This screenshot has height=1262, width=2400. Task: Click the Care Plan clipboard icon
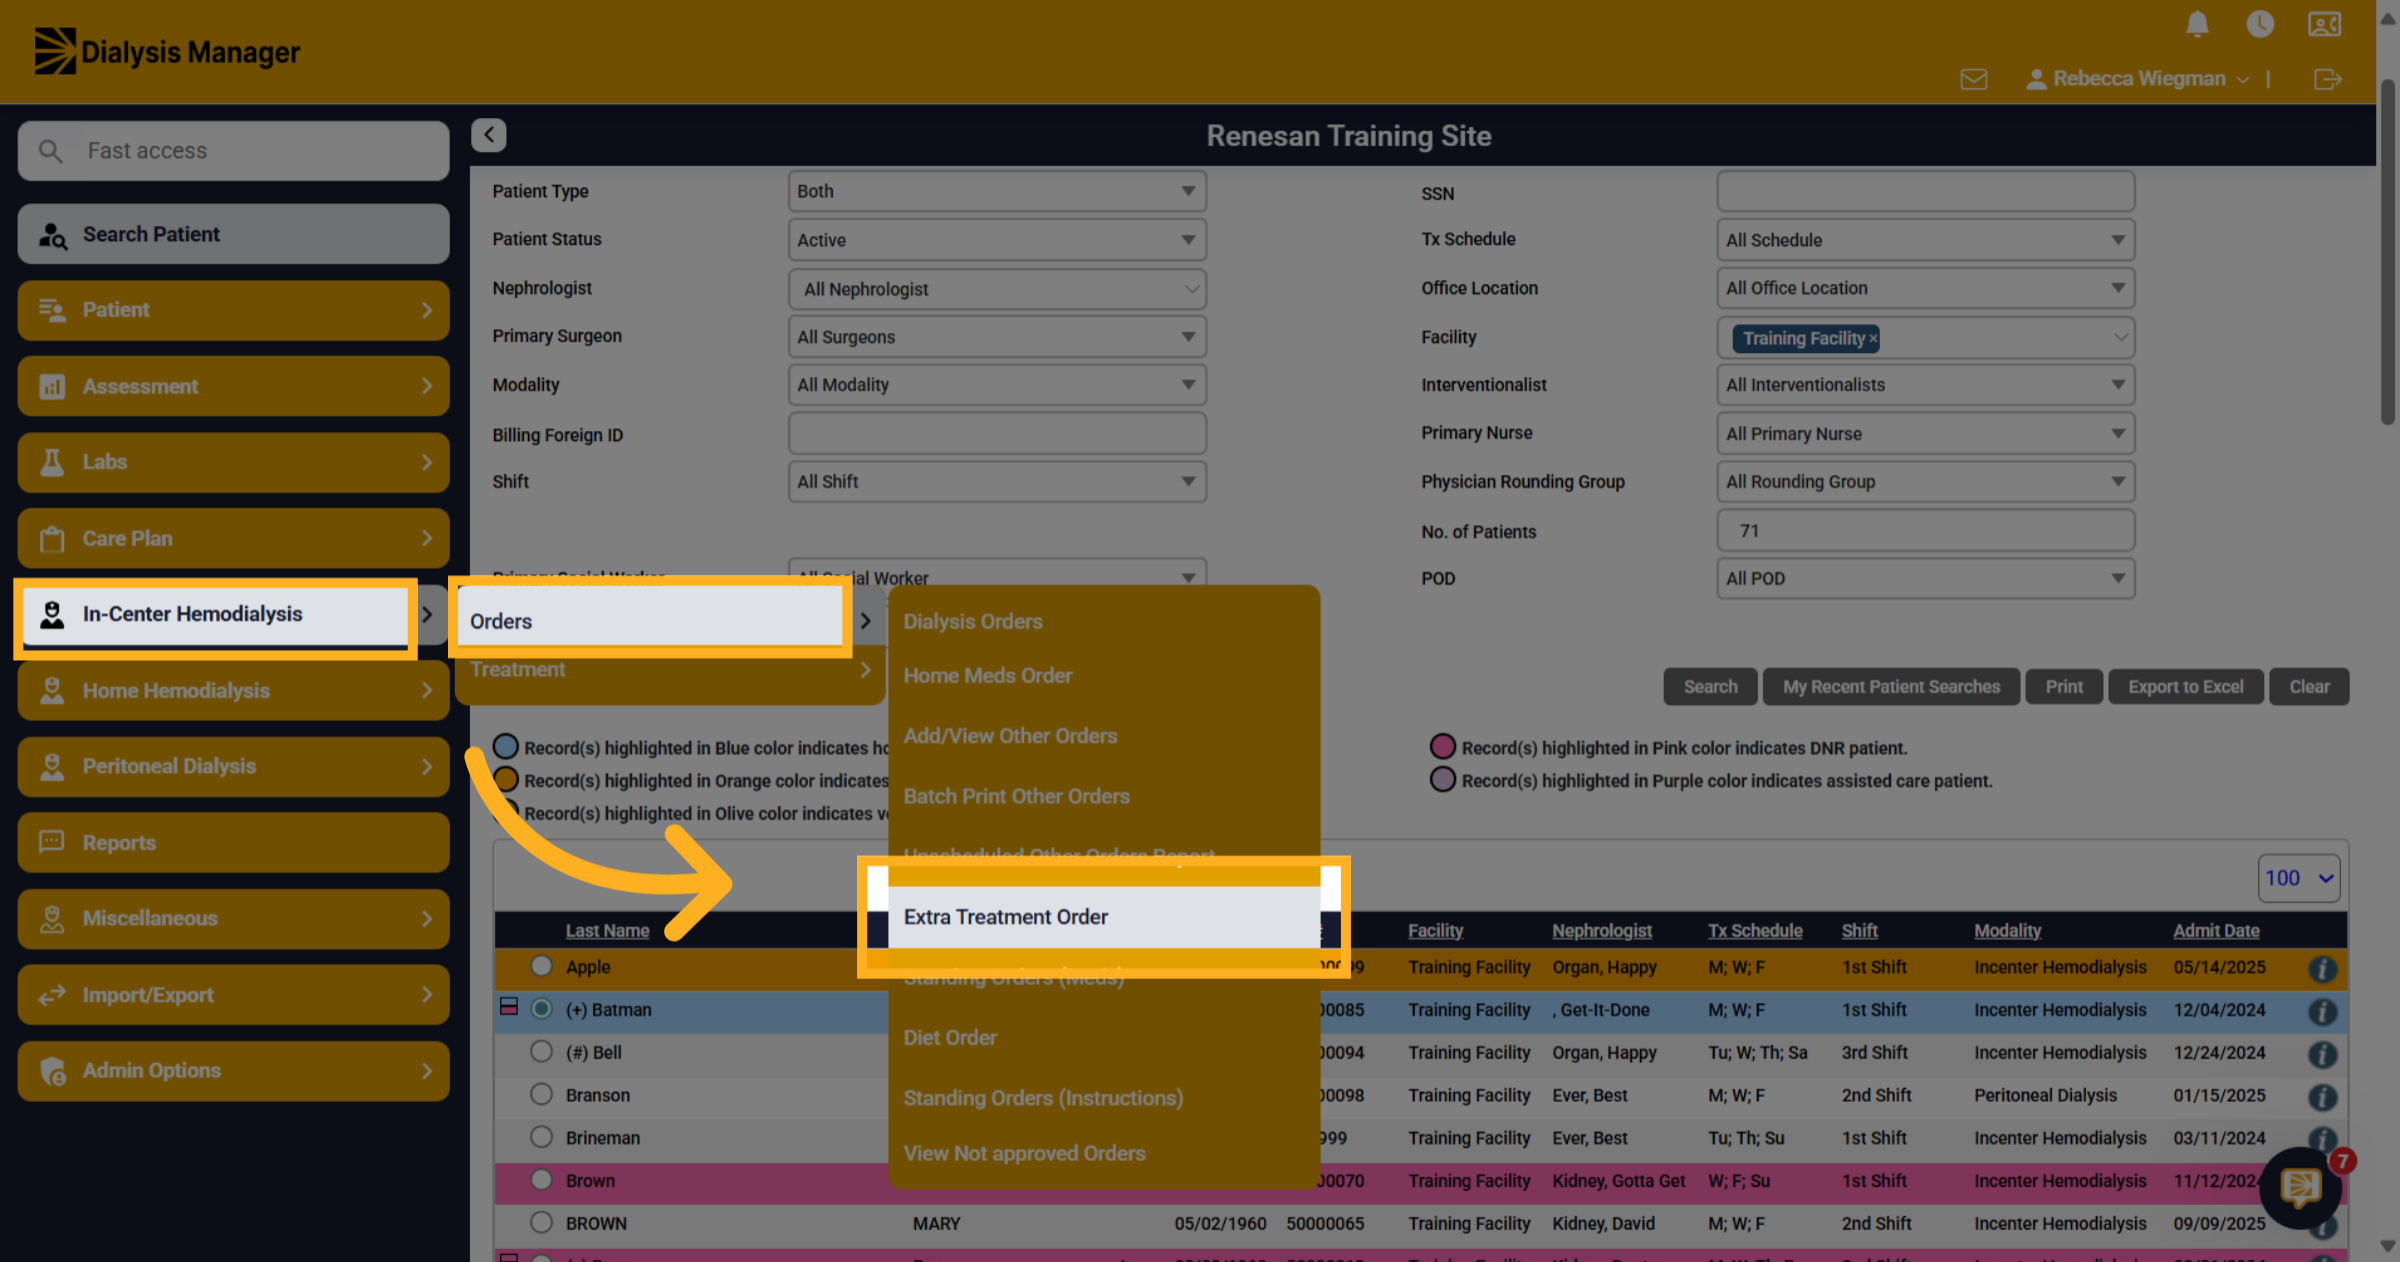[x=52, y=539]
